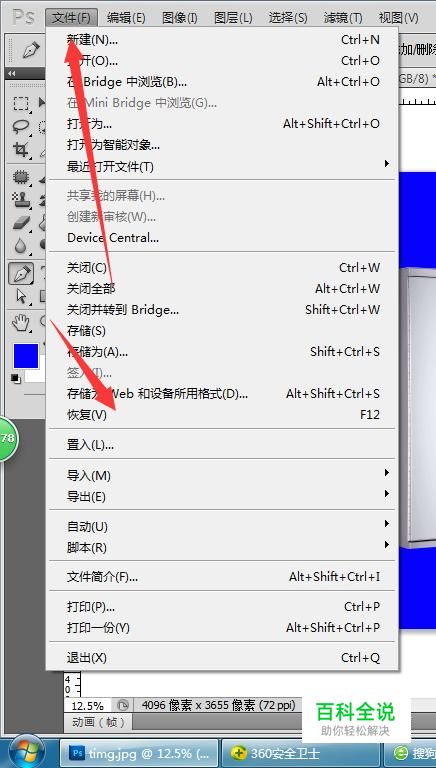
Task: Select the Eraser tool
Action: tap(21, 222)
